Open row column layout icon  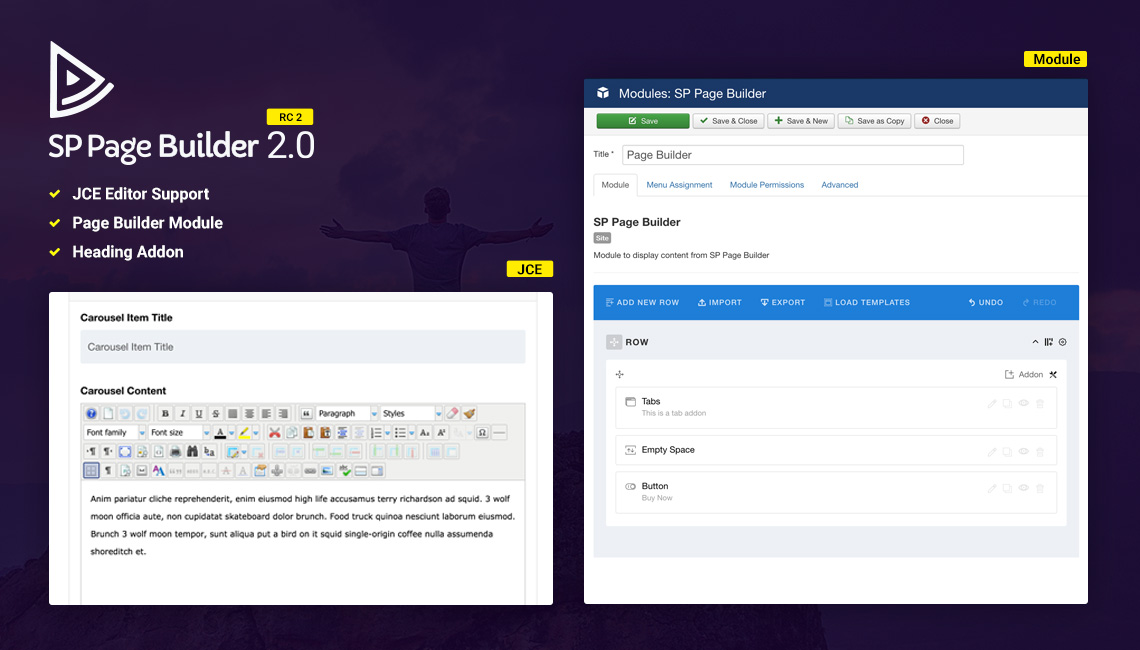(x=1048, y=342)
